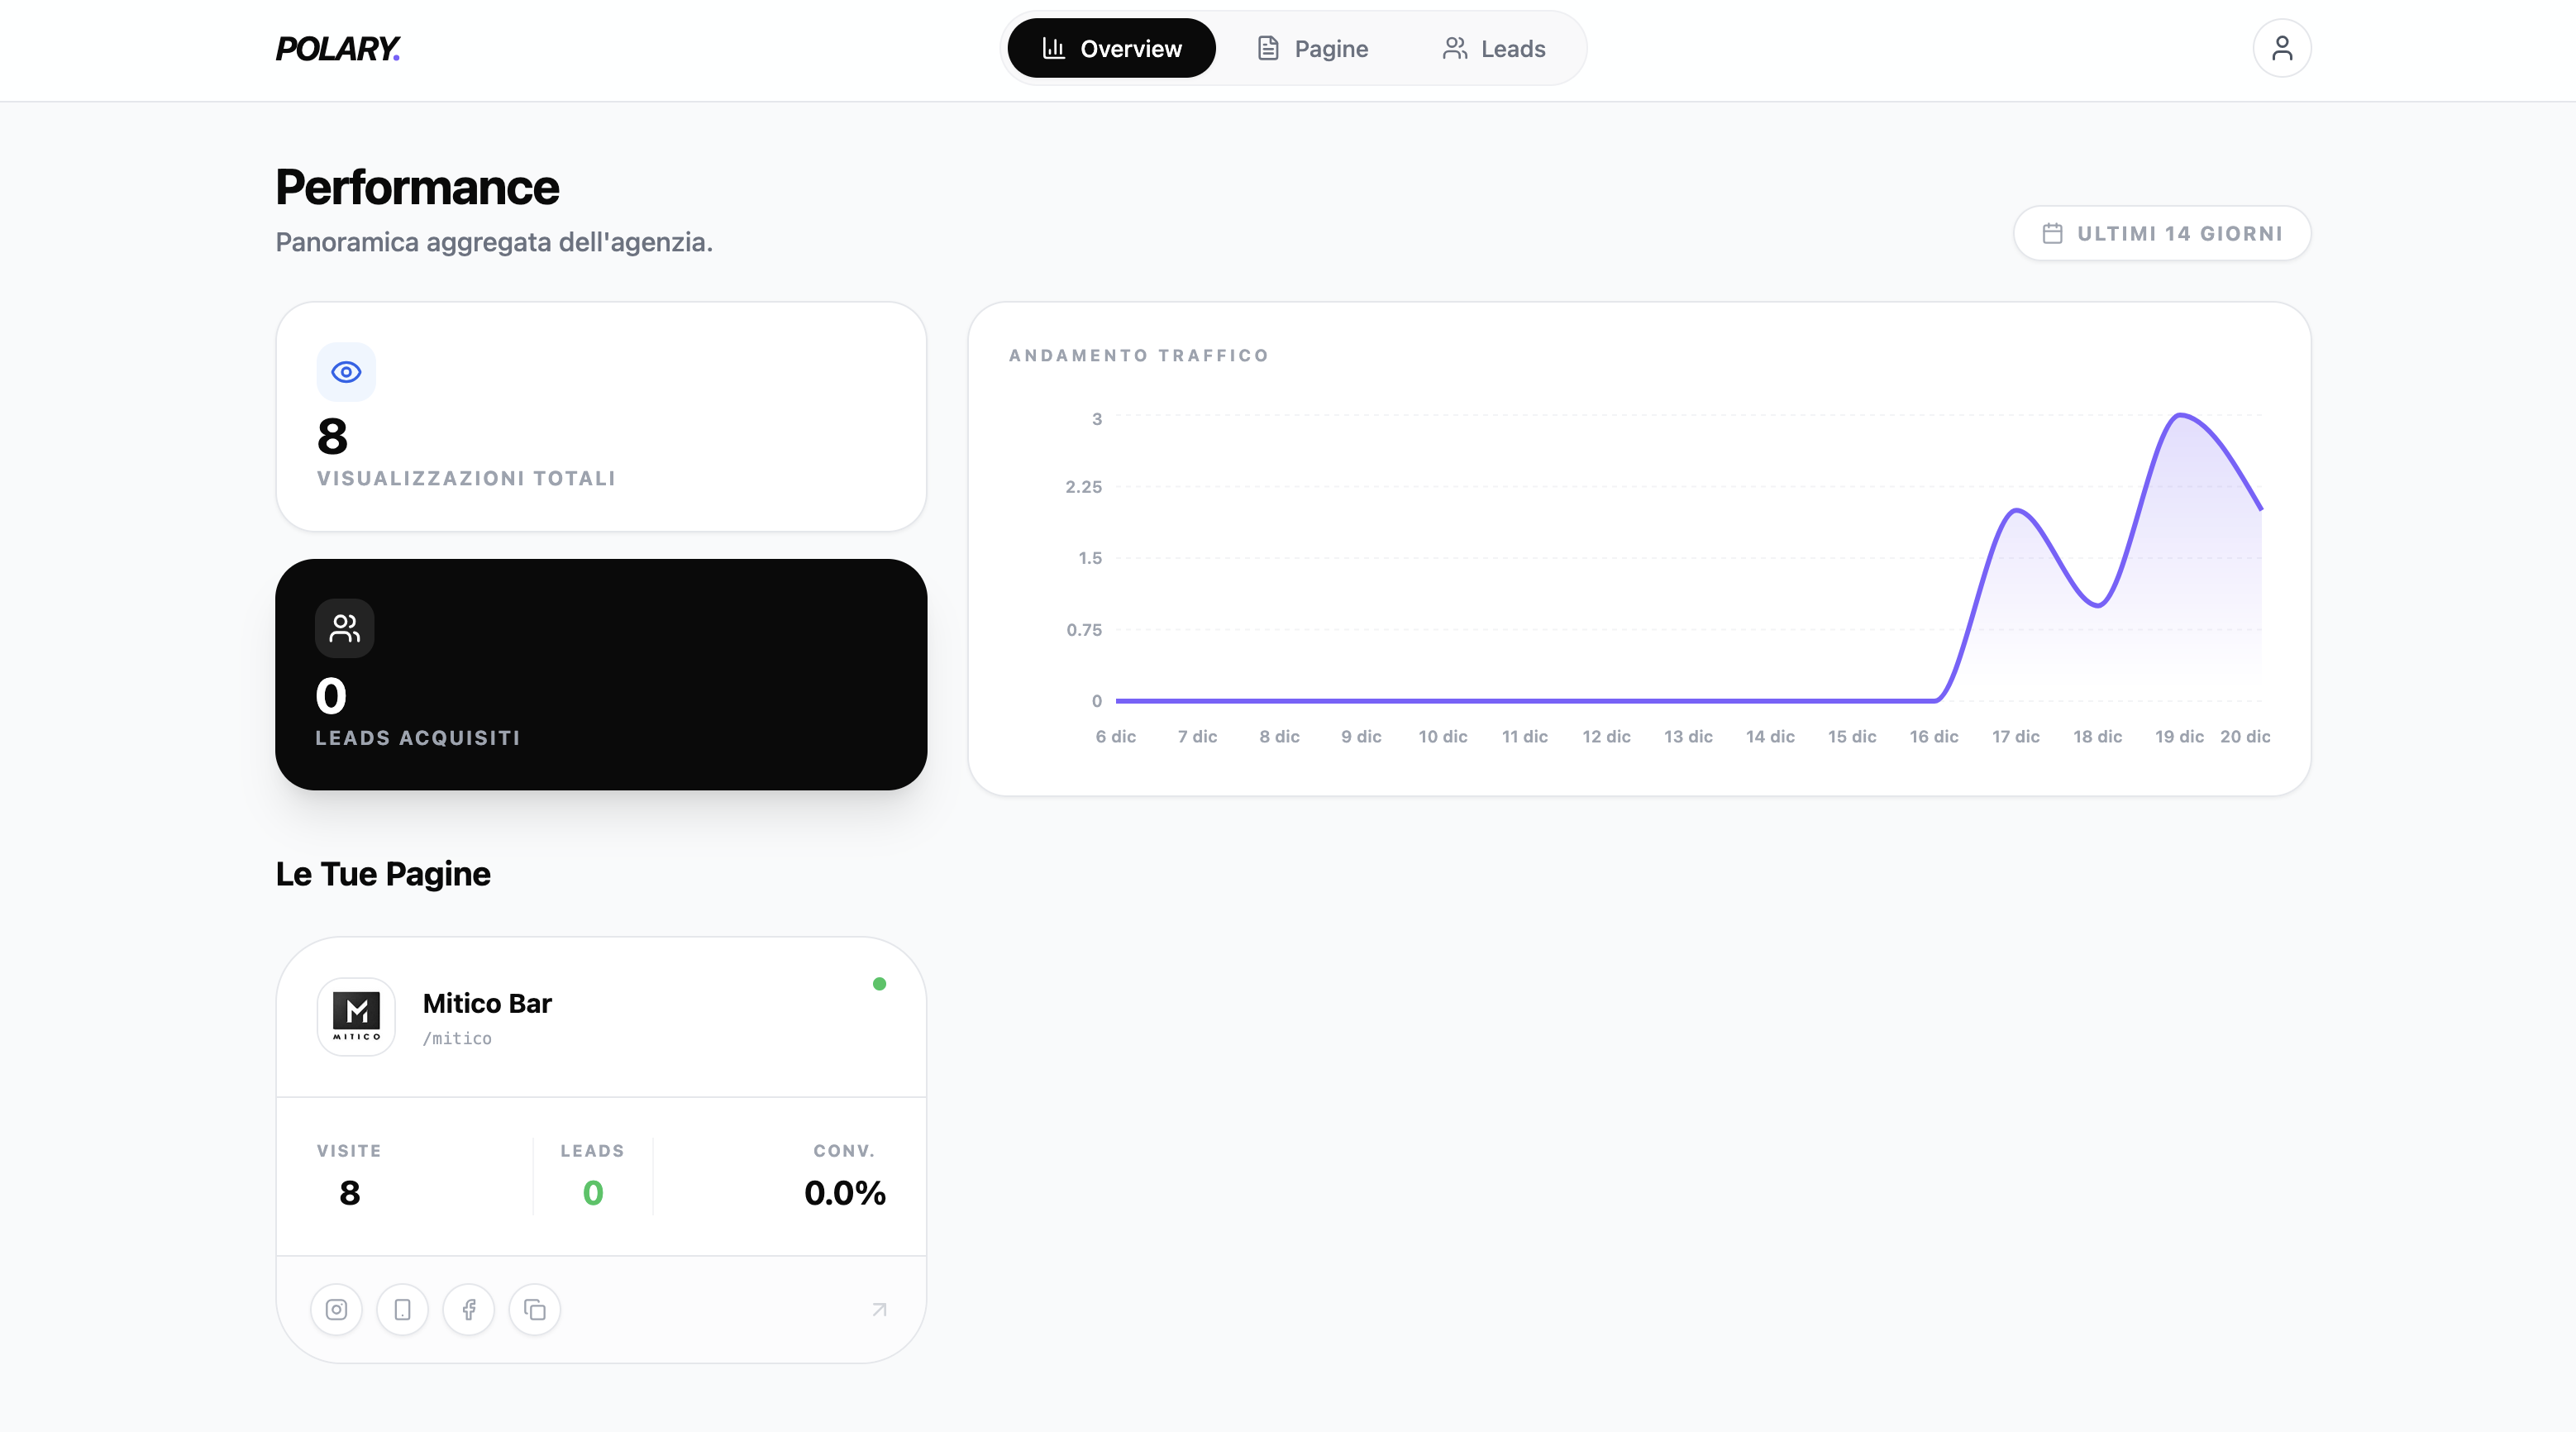2576x1432 pixels.
Task: Select the mobile preview icon on Mitico Bar card
Action: click(x=402, y=1310)
